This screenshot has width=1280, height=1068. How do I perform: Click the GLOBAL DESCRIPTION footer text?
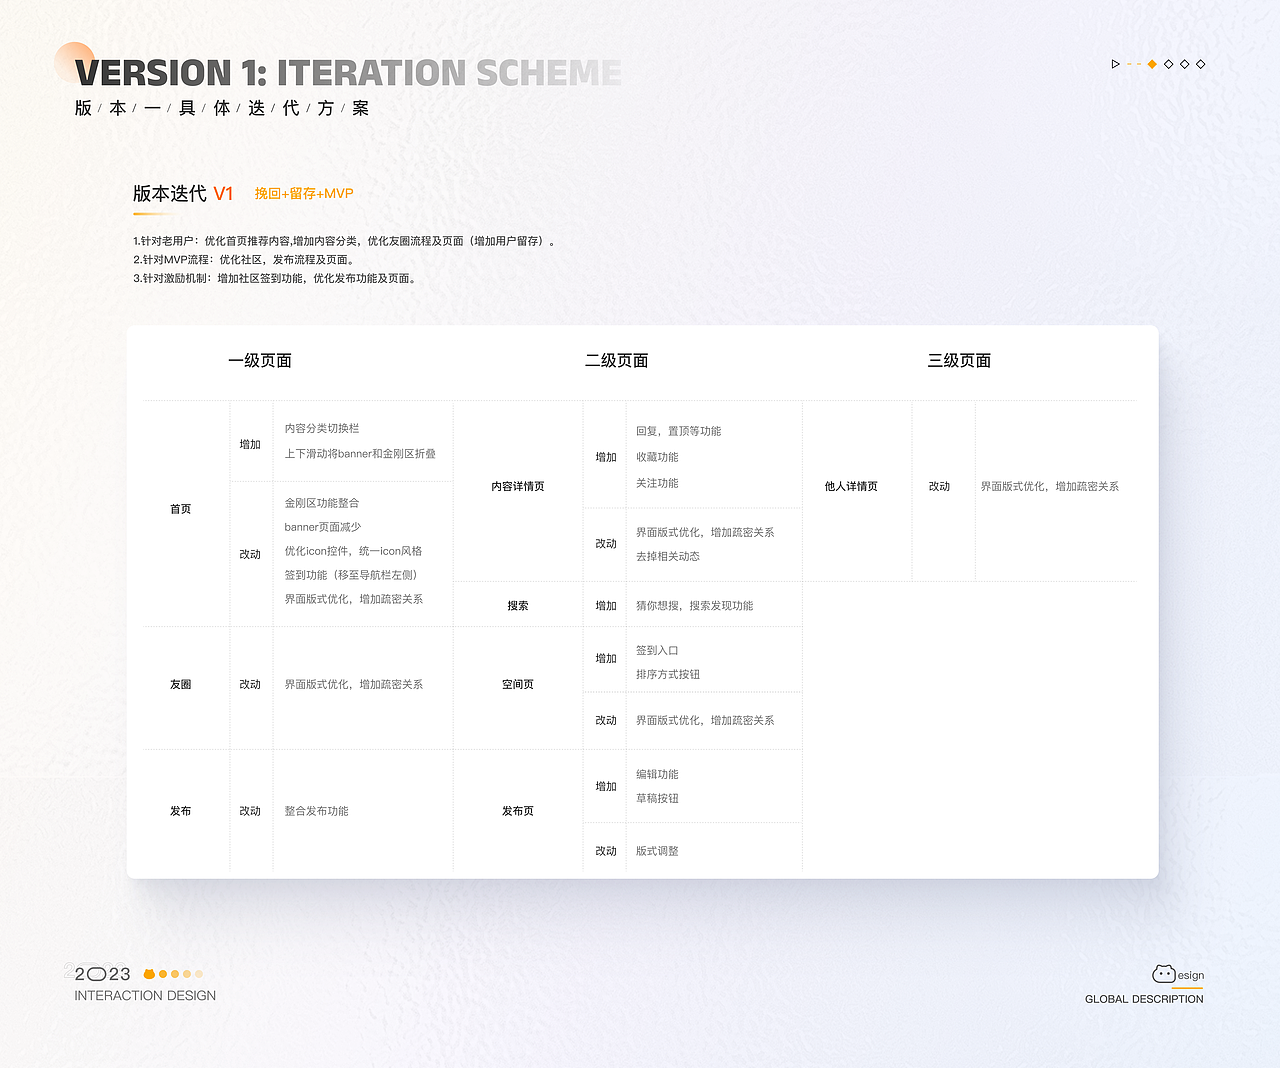(x=1144, y=999)
